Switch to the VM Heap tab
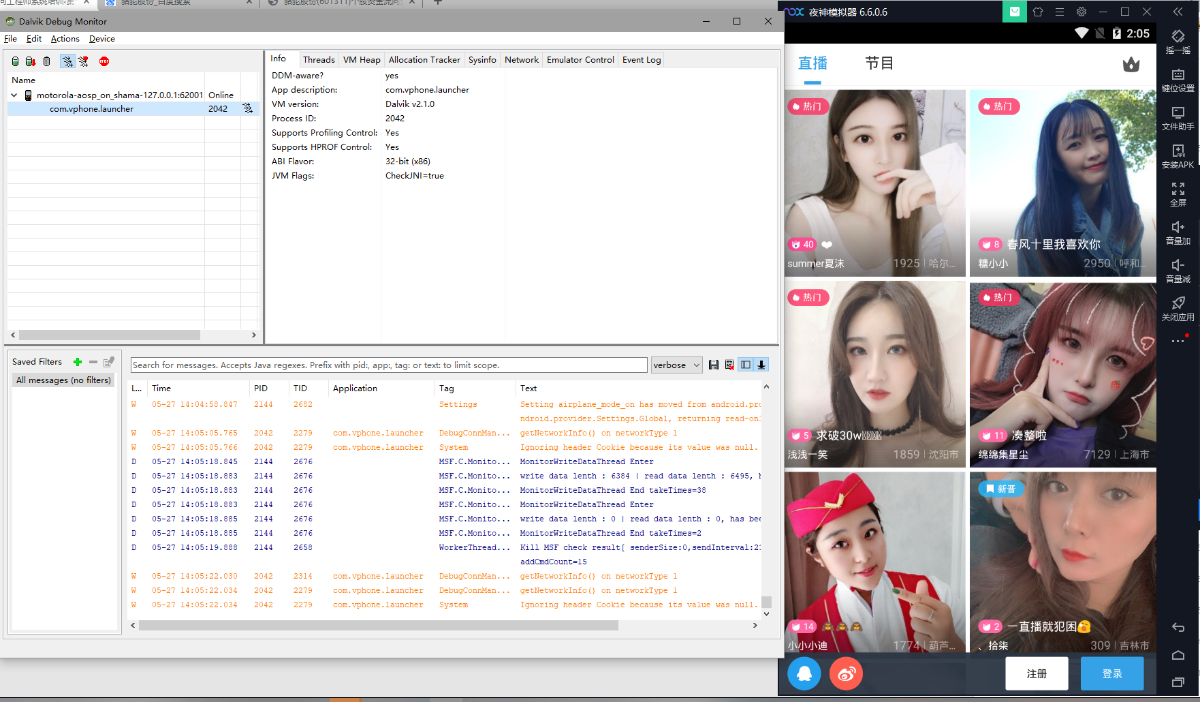 click(362, 60)
